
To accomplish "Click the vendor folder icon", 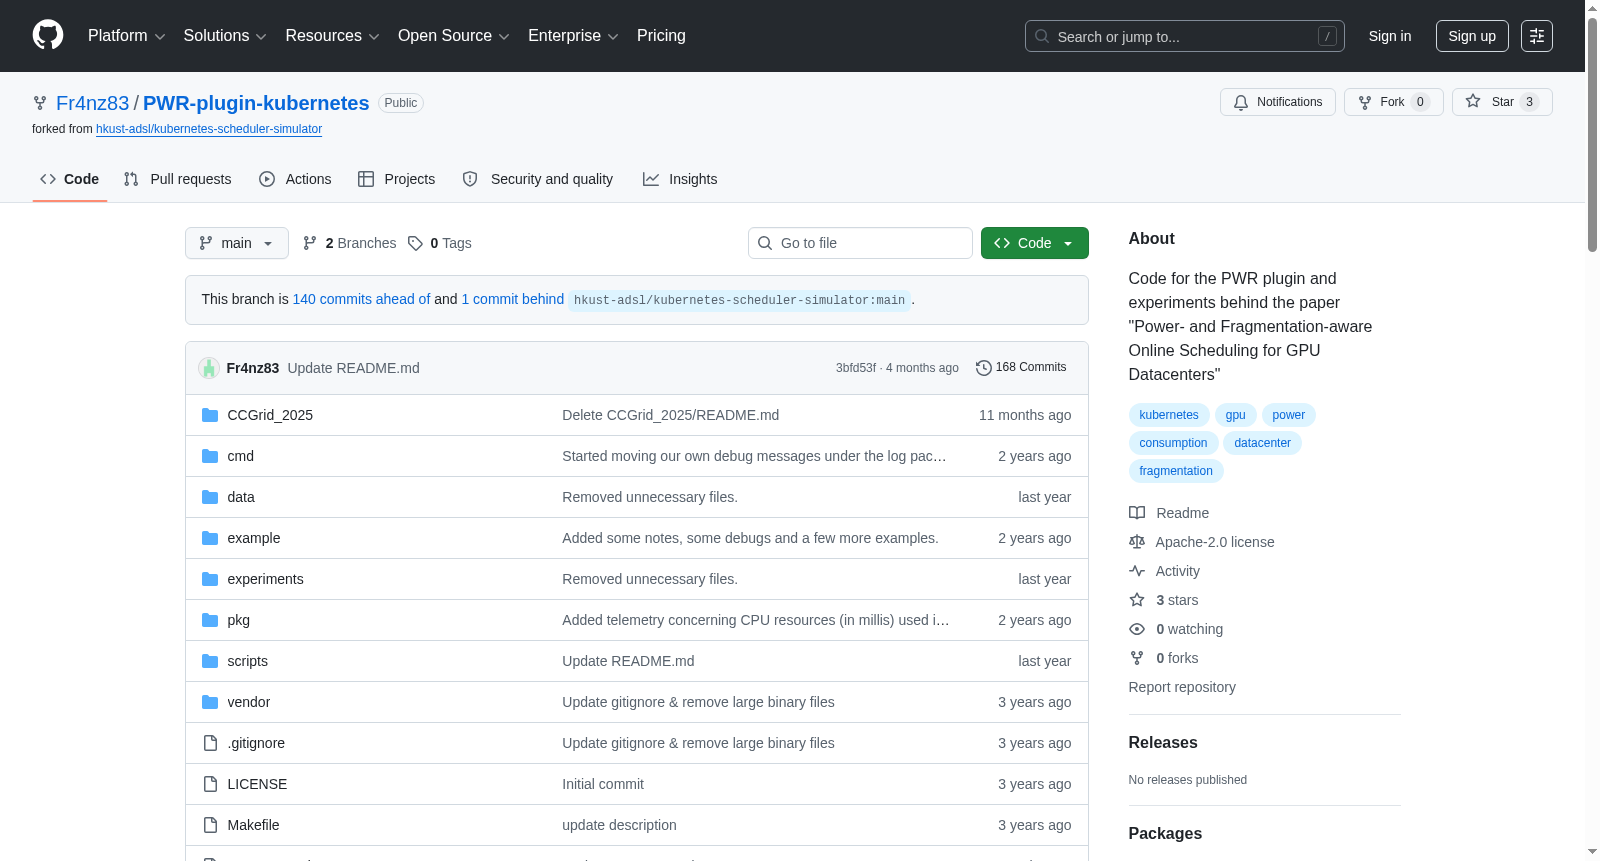I will [210, 702].
